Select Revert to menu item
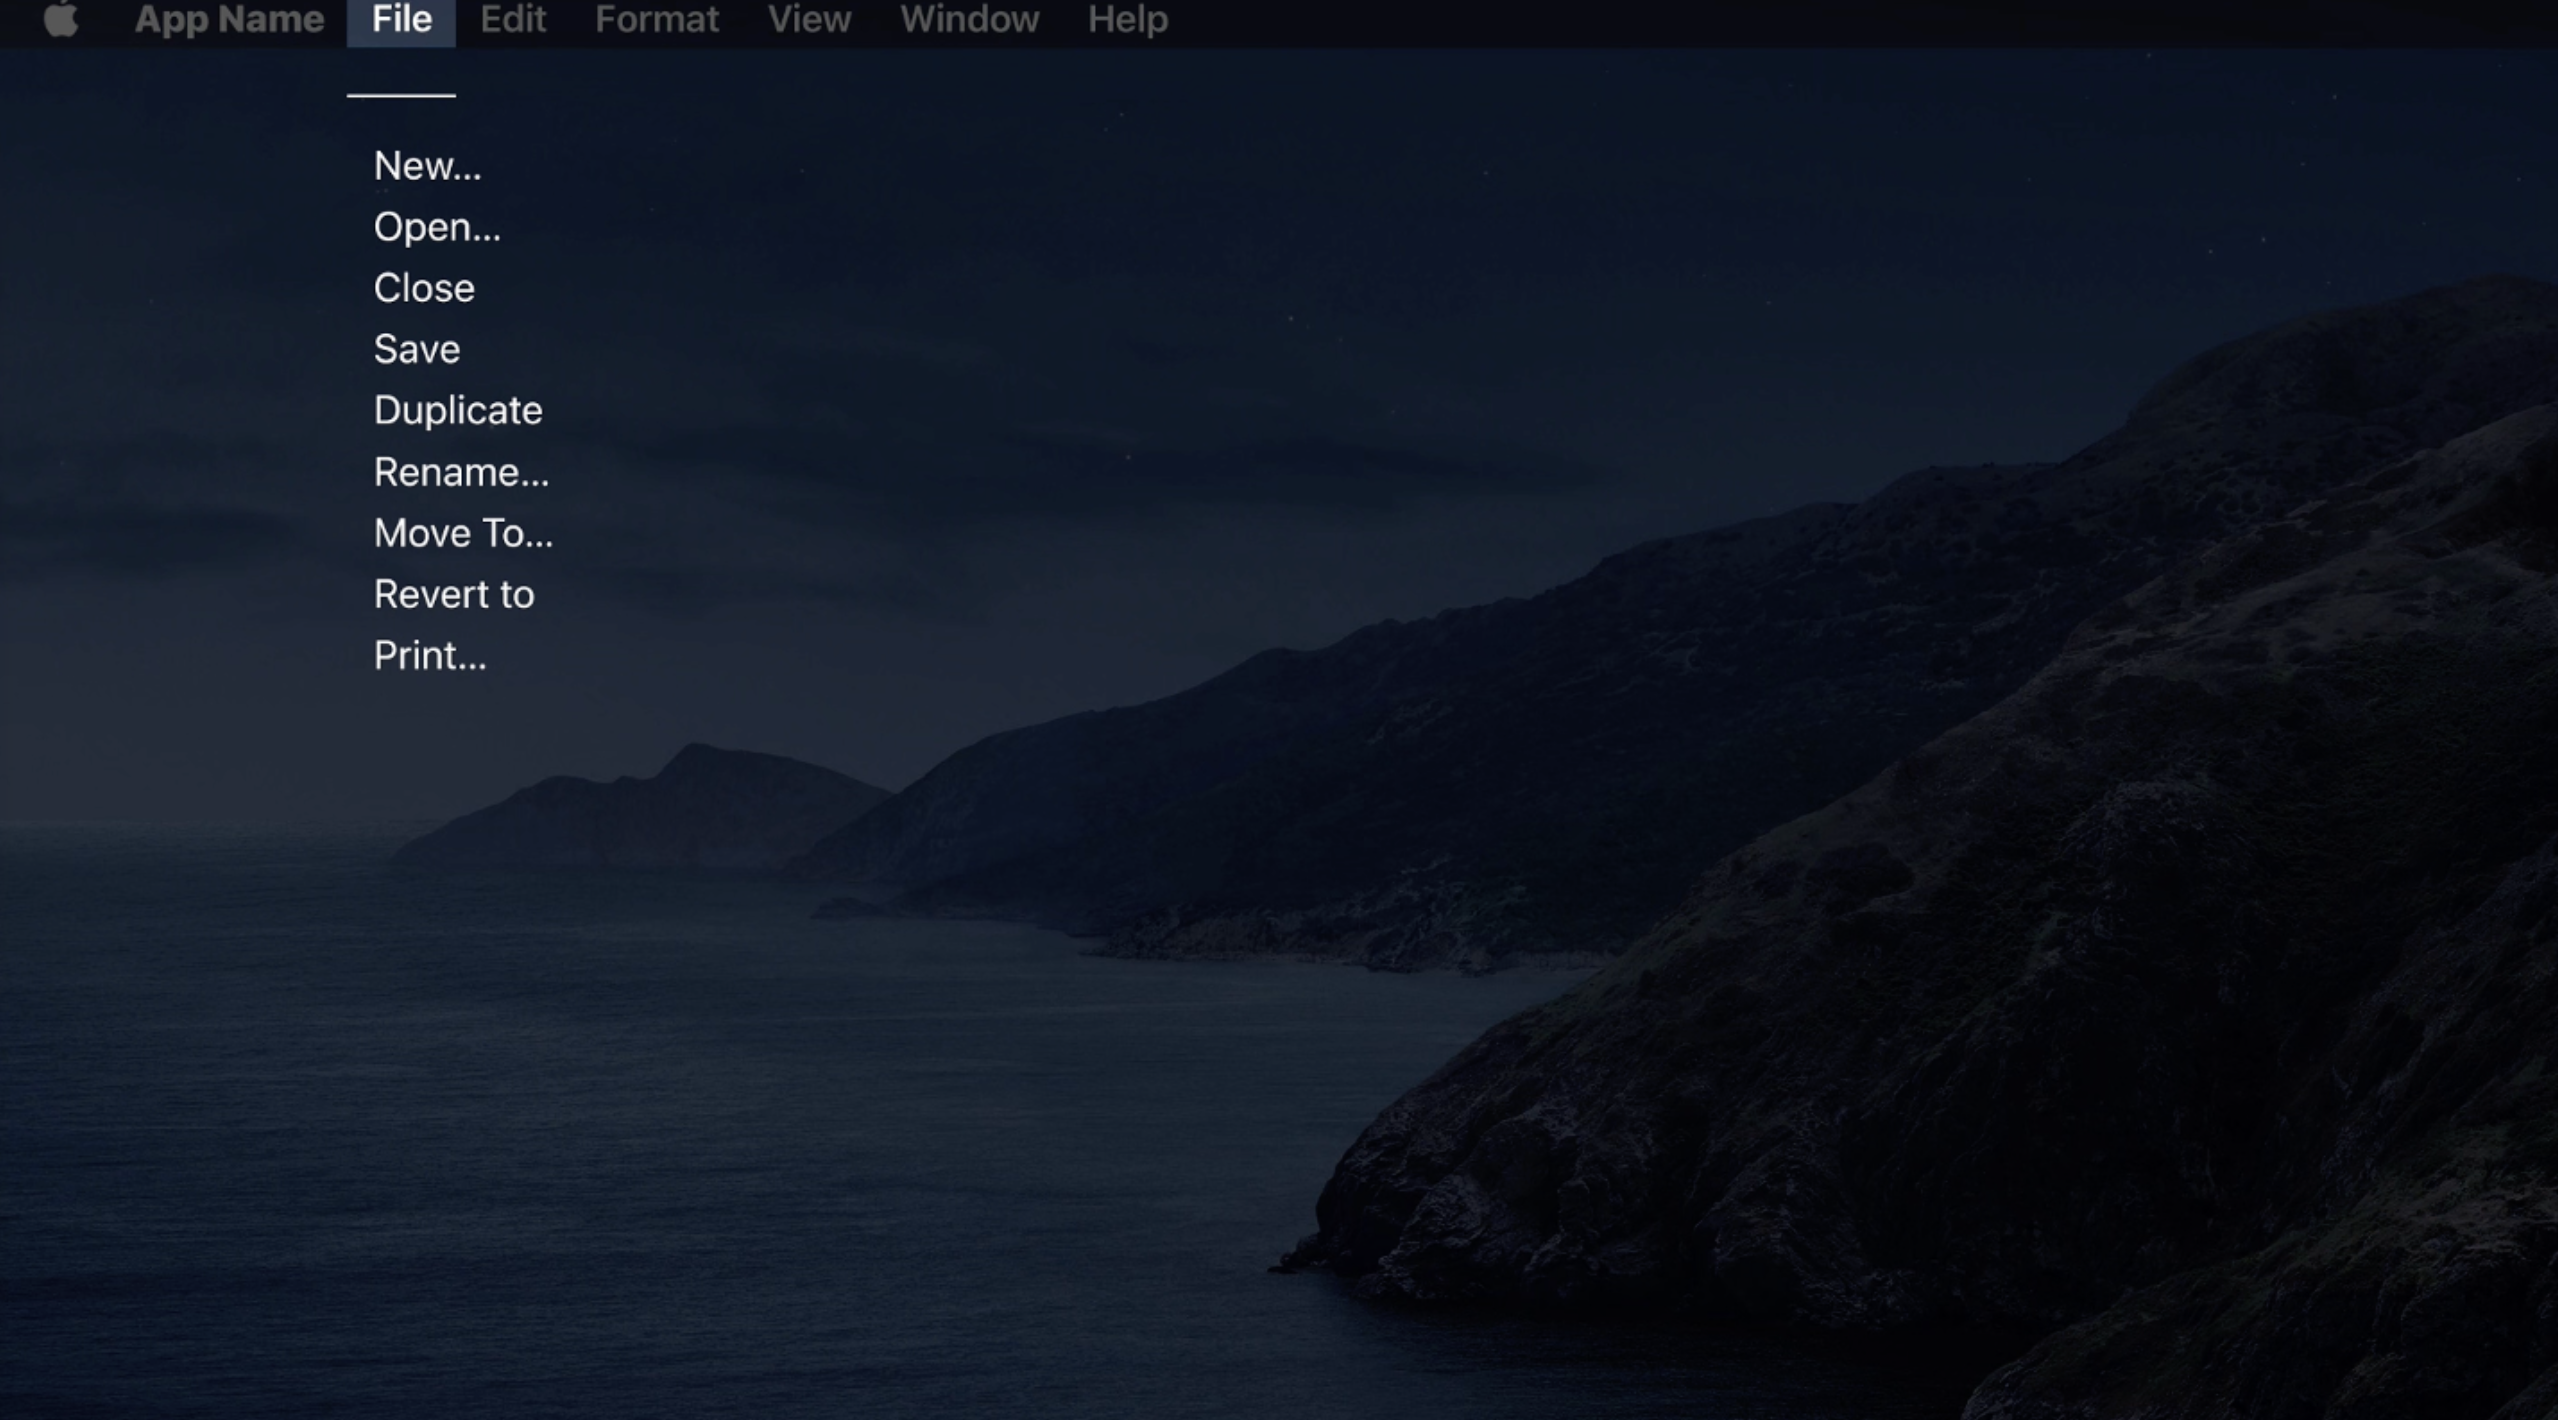Viewport: 2558px width, 1420px height. pos(454,595)
